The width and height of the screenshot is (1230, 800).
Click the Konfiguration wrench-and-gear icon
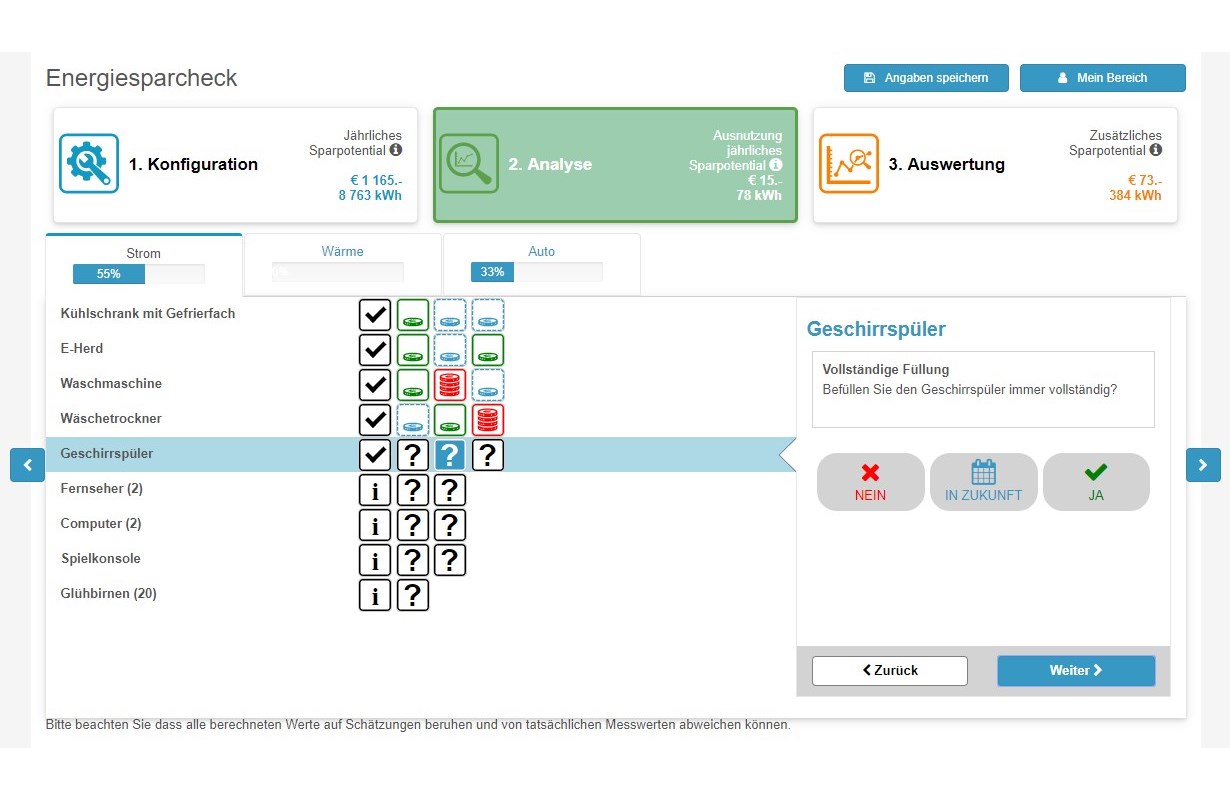pyautogui.click(x=89, y=164)
